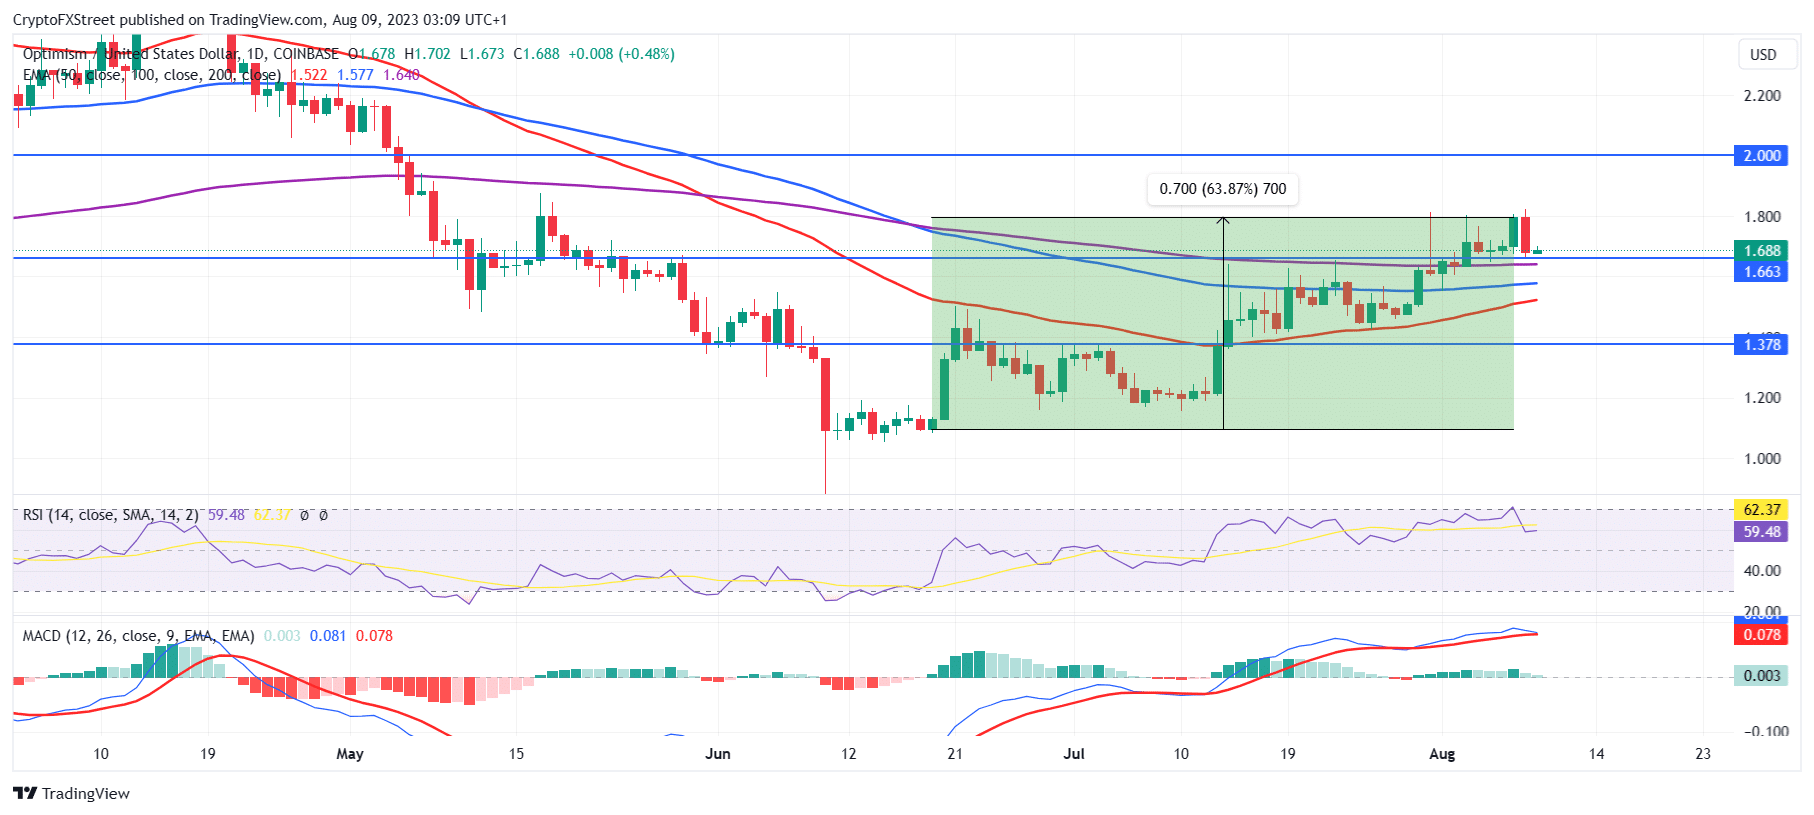Click the 1.800 price axis value
The image size is (1814, 815).
[1762, 217]
